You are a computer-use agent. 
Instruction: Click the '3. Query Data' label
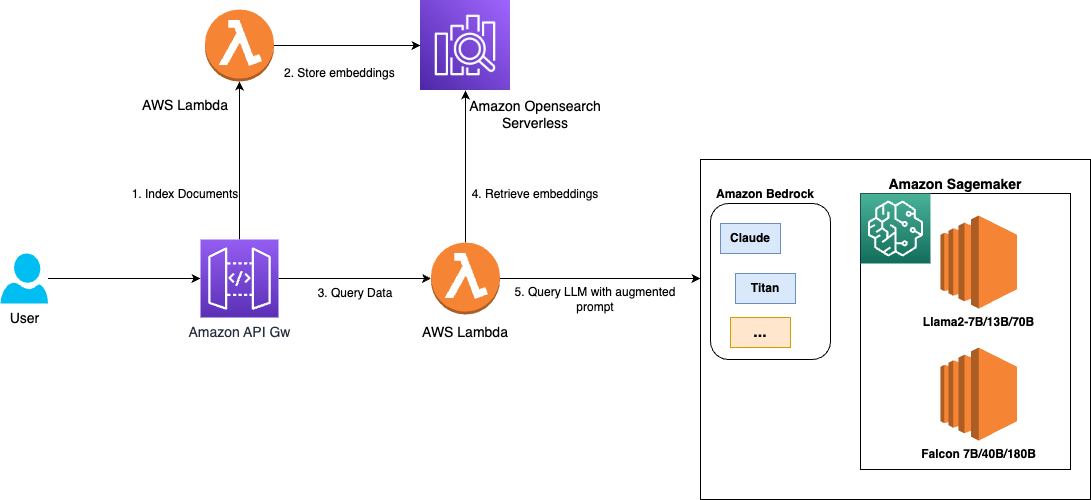pos(355,293)
